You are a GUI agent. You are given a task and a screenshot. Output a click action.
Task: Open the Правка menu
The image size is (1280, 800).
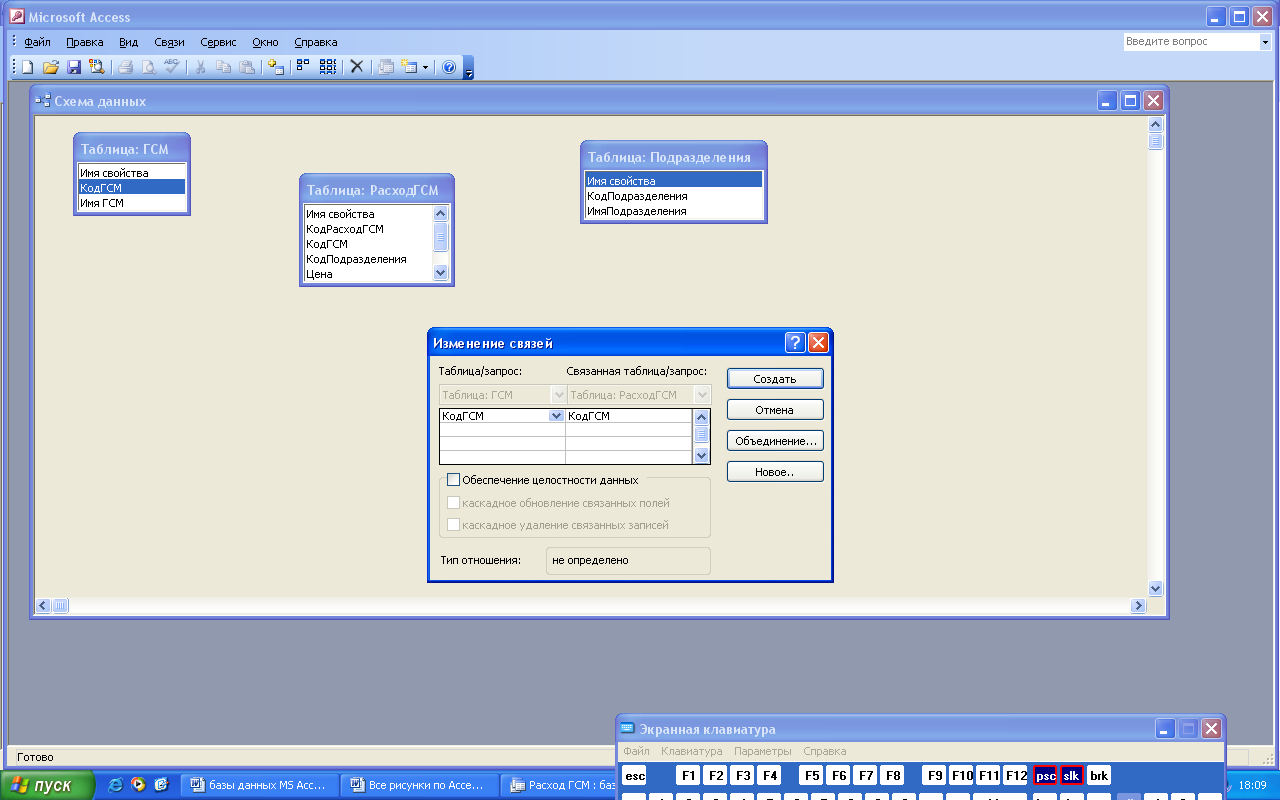click(85, 42)
